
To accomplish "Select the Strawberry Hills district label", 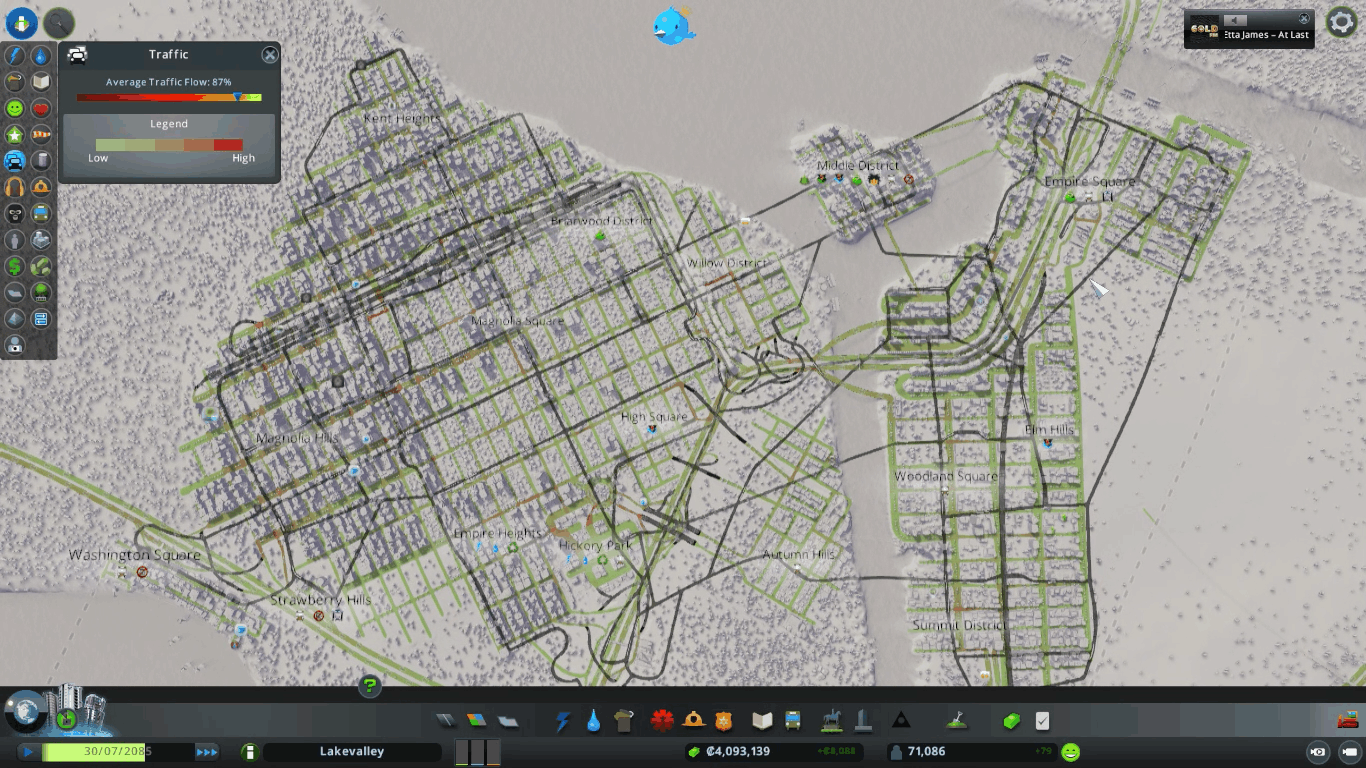I will point(321,600).
